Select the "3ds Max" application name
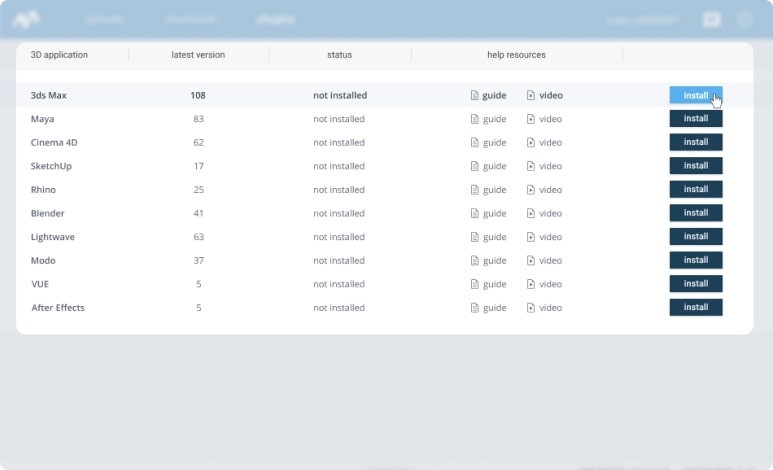 click(48, 95)
